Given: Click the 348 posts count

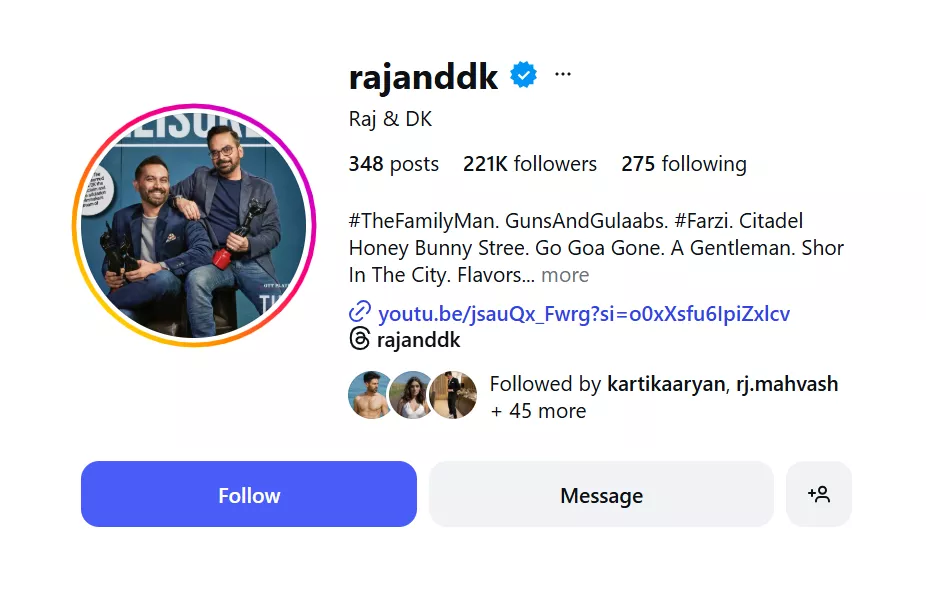Looking at the screenshot, I should (393, 164).
